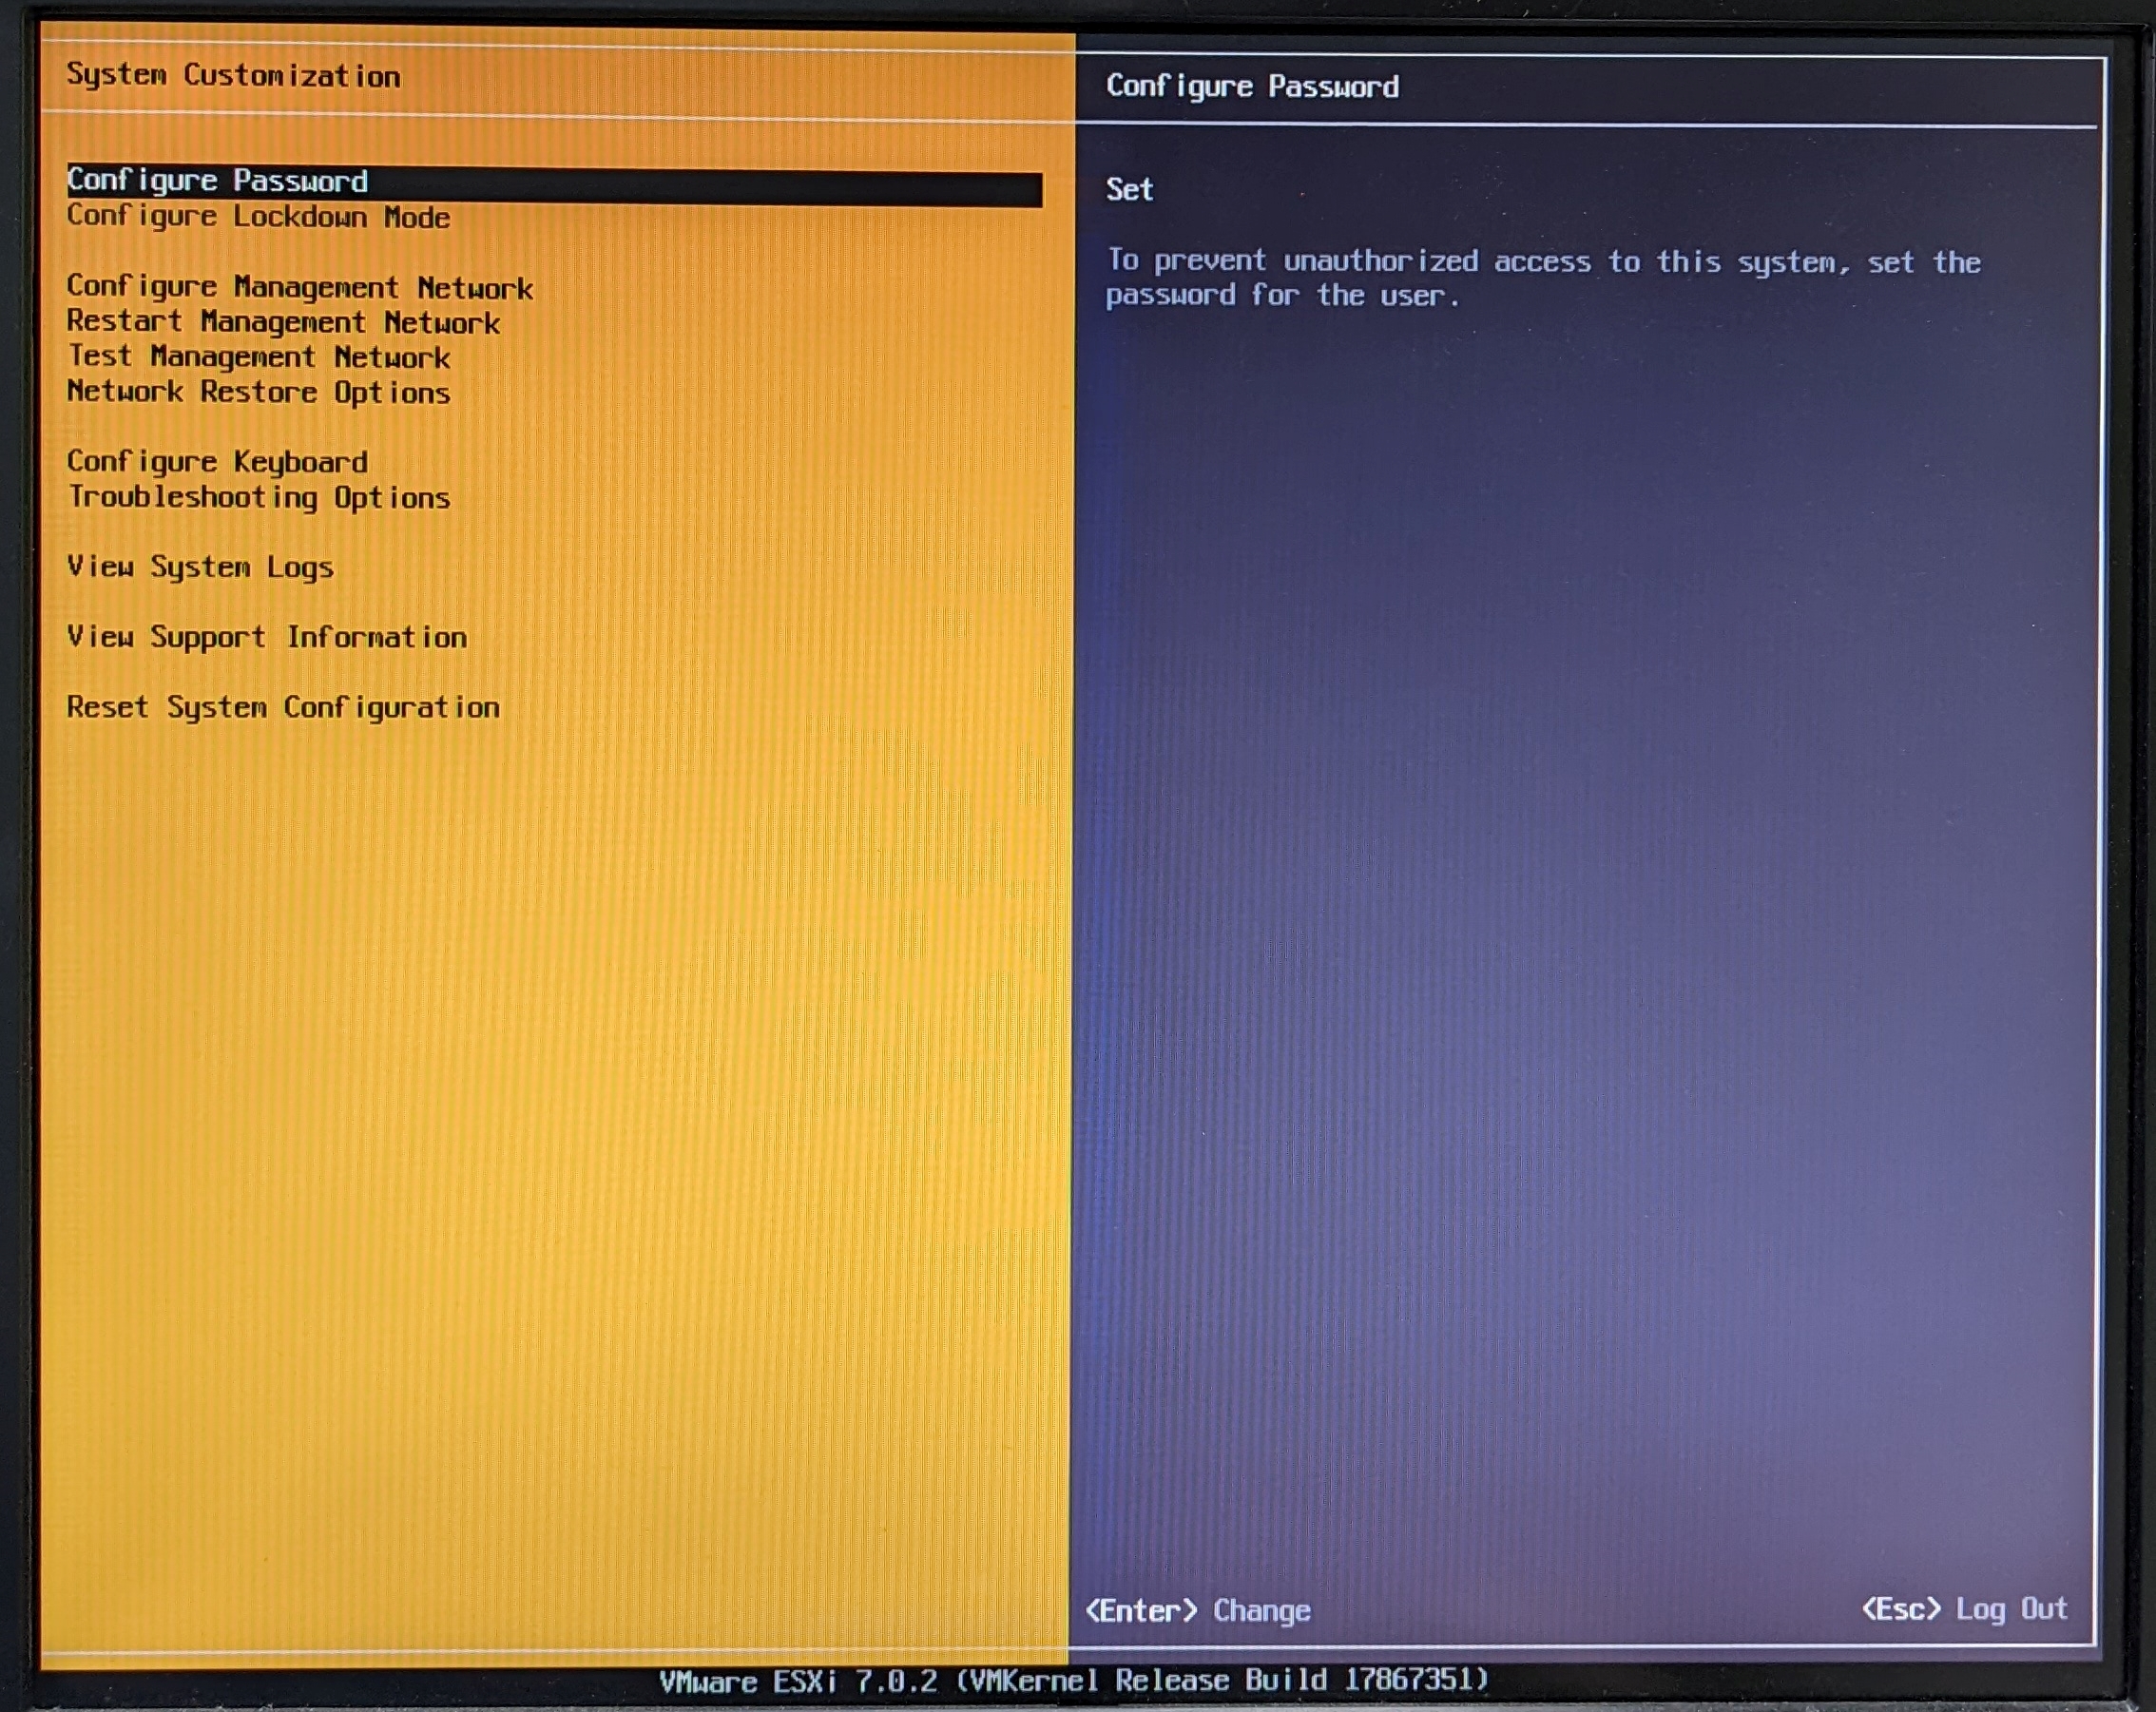The height and width of the screenshot is (1712, 2156).
Task: Click the Enter Change hint
Action: [x=1197, y=1610]
